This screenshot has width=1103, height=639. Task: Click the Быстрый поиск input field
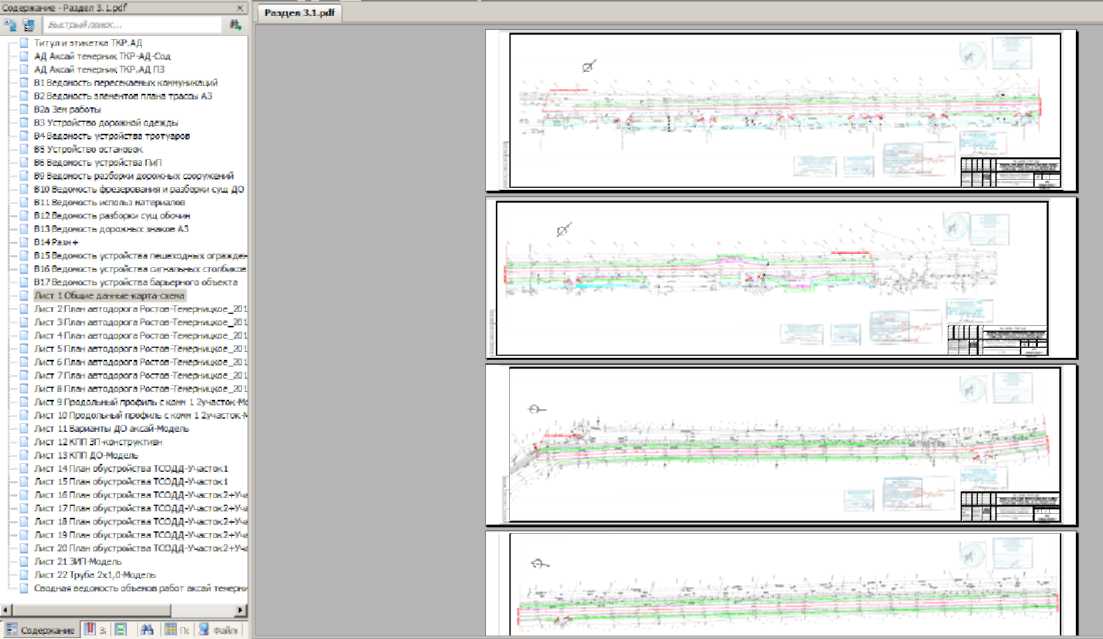point(132,25)
